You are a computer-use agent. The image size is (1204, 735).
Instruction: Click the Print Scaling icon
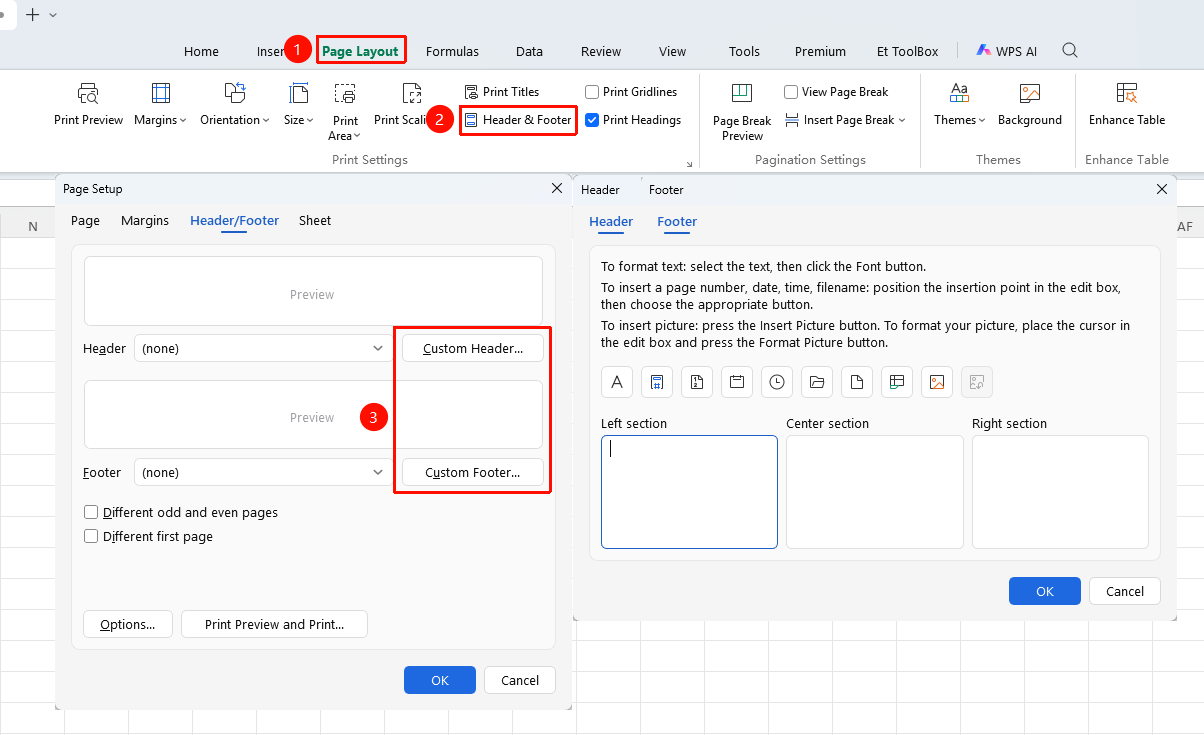click(411, 94)
